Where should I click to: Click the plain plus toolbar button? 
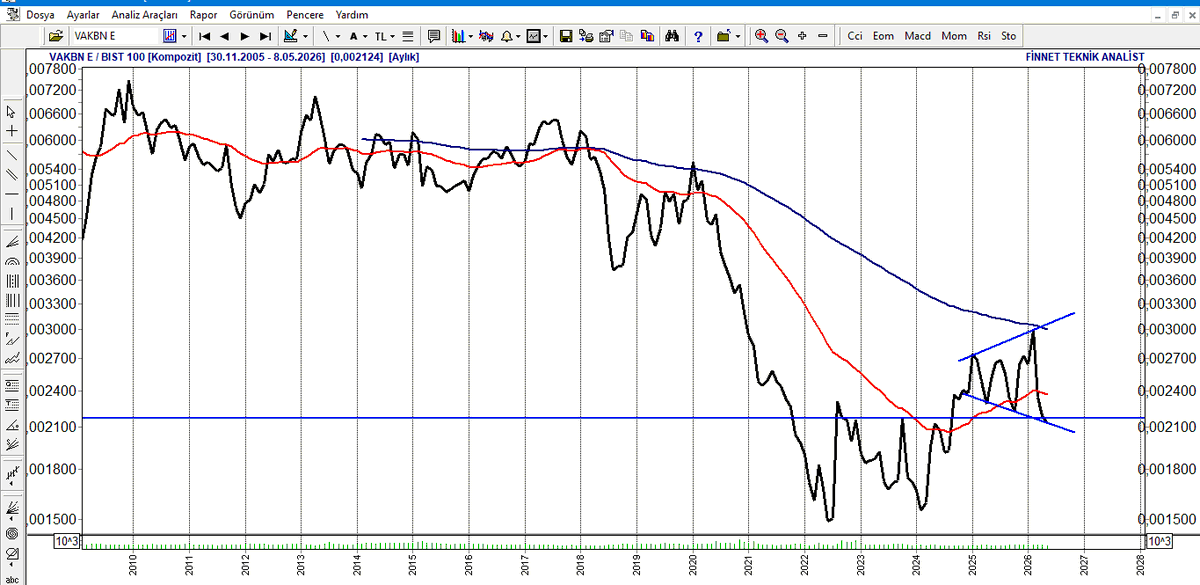coord(802,36)
